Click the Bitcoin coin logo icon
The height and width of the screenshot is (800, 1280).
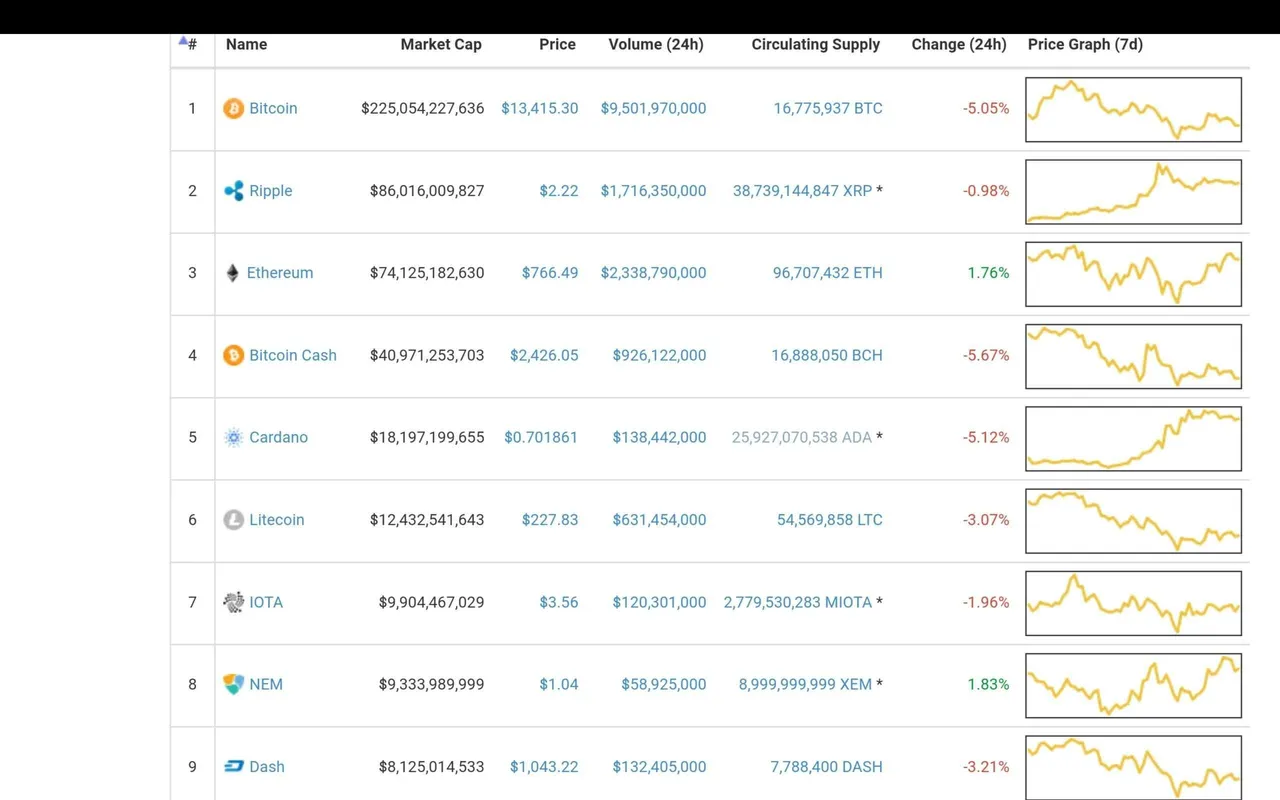tap(233, 108)
